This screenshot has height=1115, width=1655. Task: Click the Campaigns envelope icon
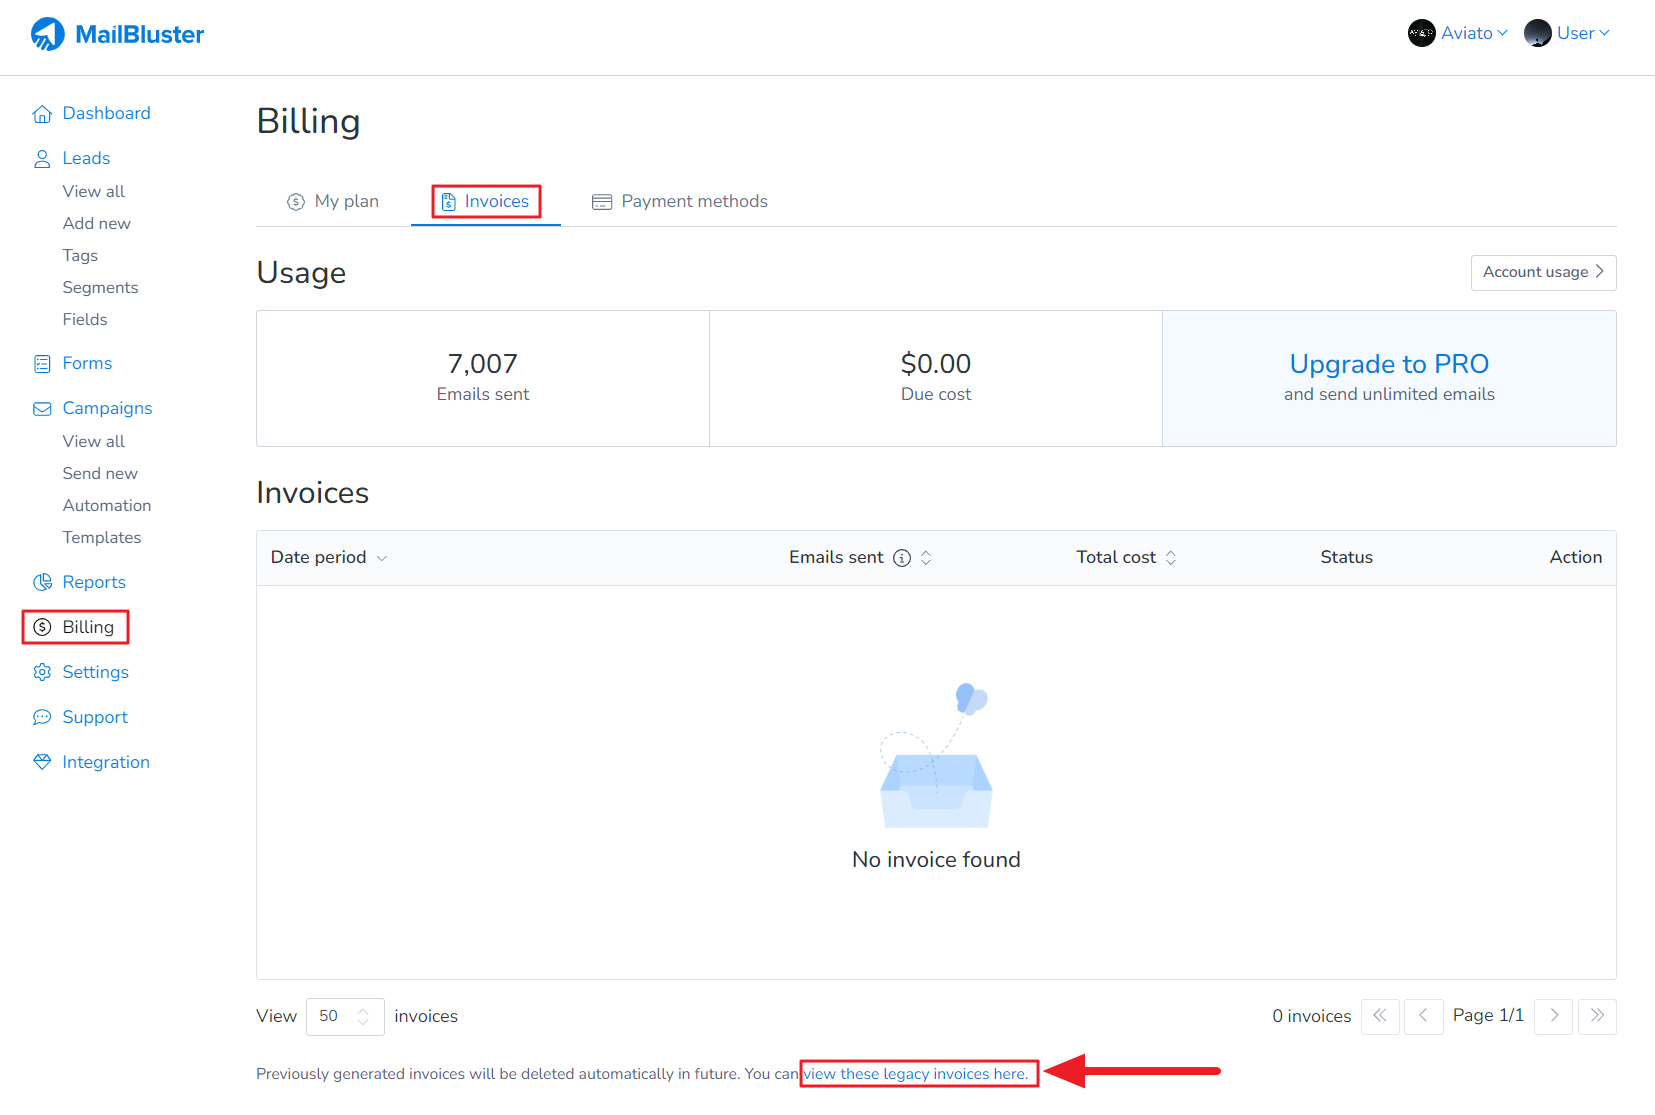click(x=42, y=409)
